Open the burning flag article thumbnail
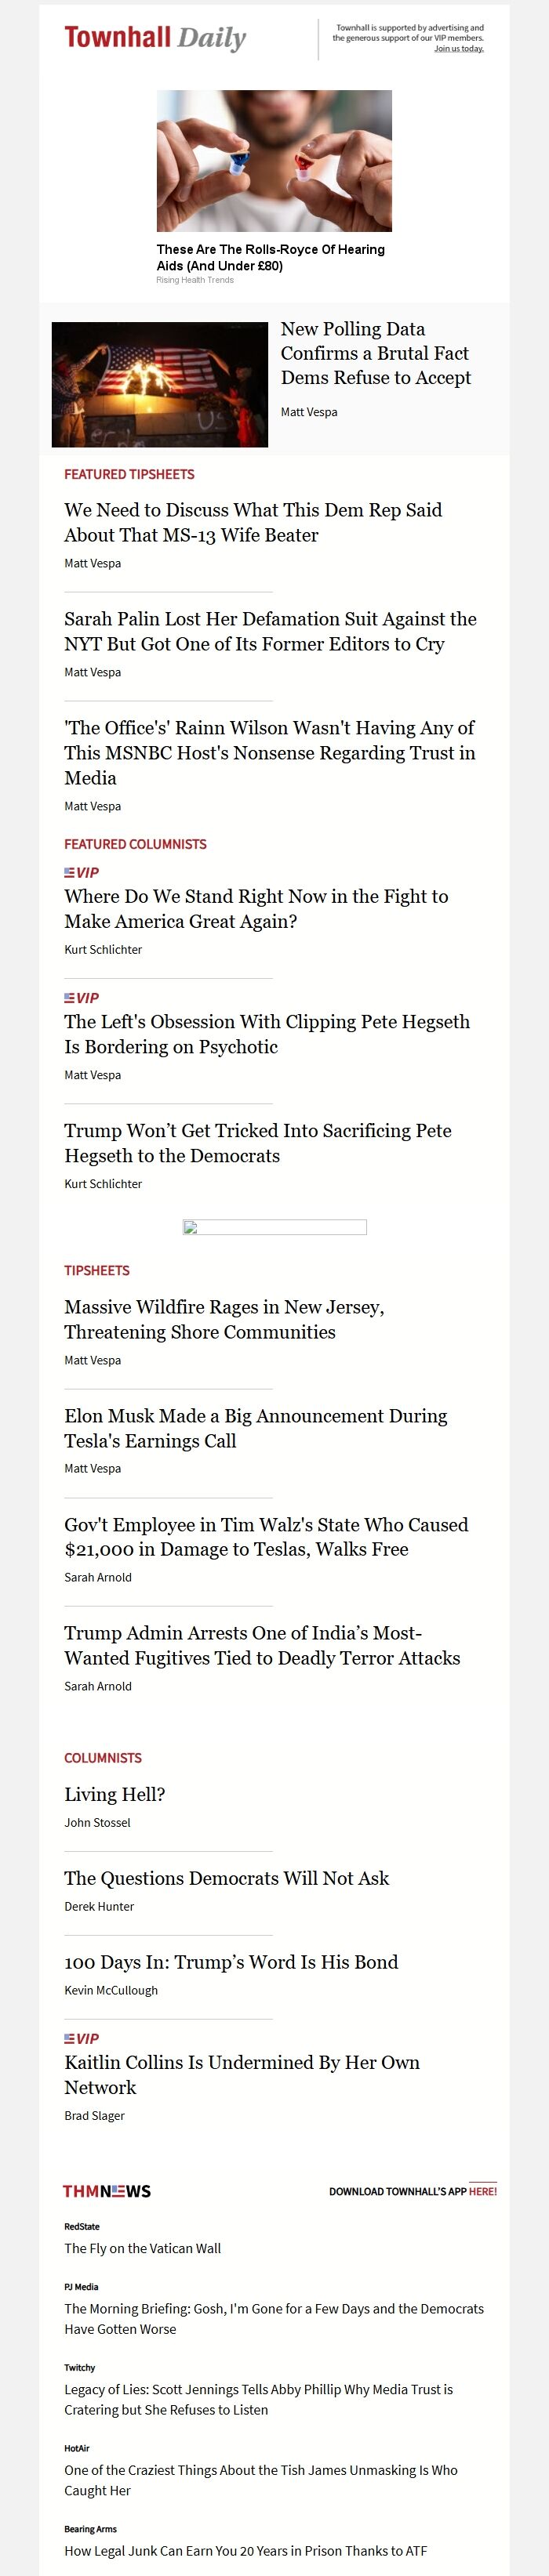This screenshot has width=549, height=2576. [160, 384]
